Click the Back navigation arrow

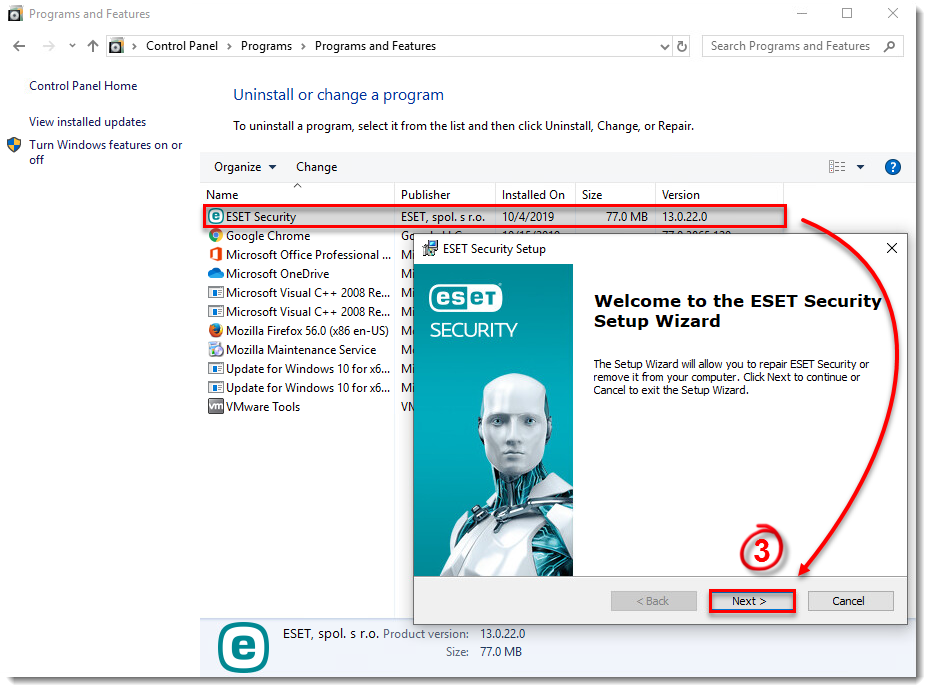pyautogui.click(x=19, y=46)
